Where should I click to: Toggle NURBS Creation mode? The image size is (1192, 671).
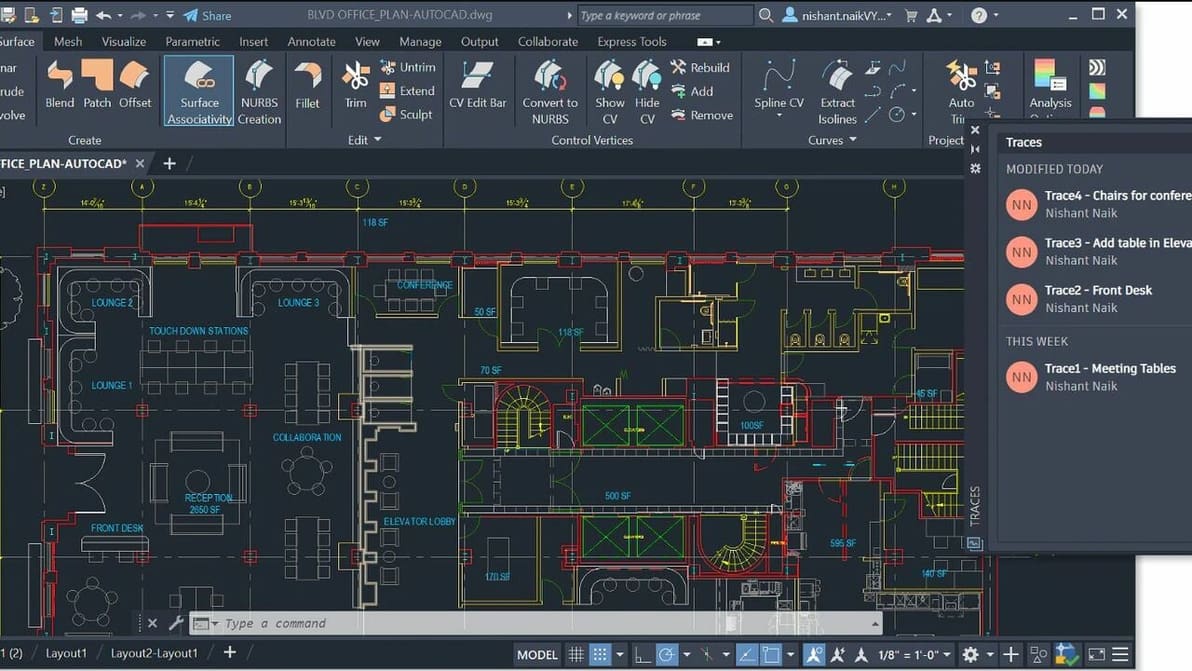(x=259, y=90)
